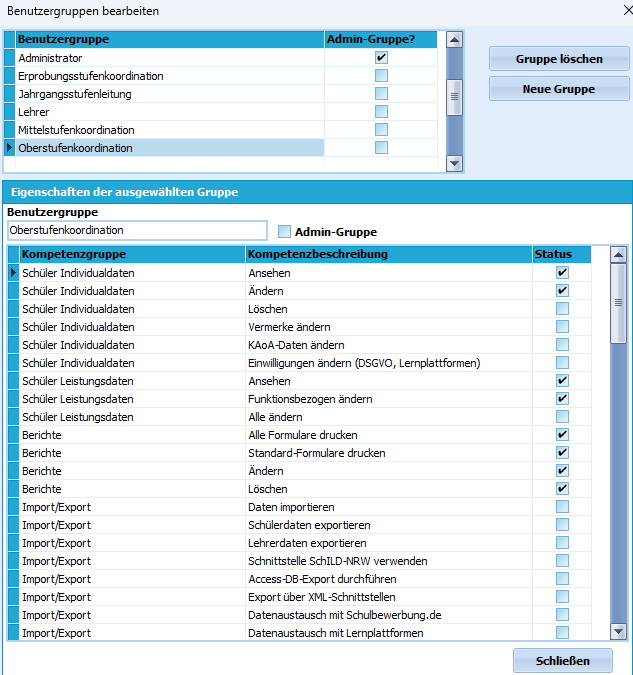Click row marker beside Schüler Individualdaten Ansehen
This screenshot has height=675, width=633.
13,272
